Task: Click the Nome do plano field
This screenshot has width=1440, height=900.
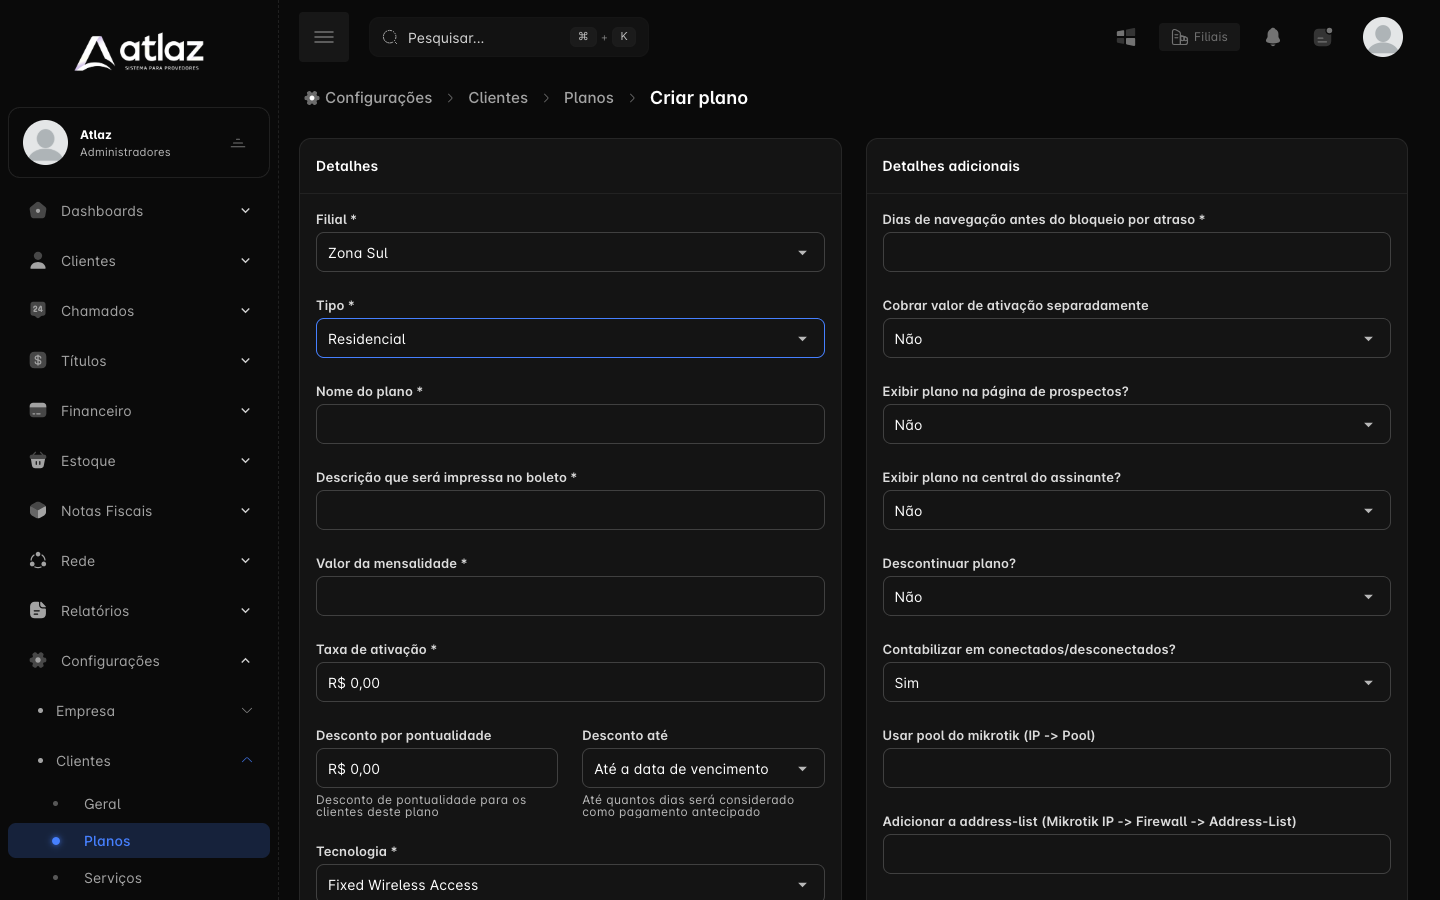Action: coord(570,424)
